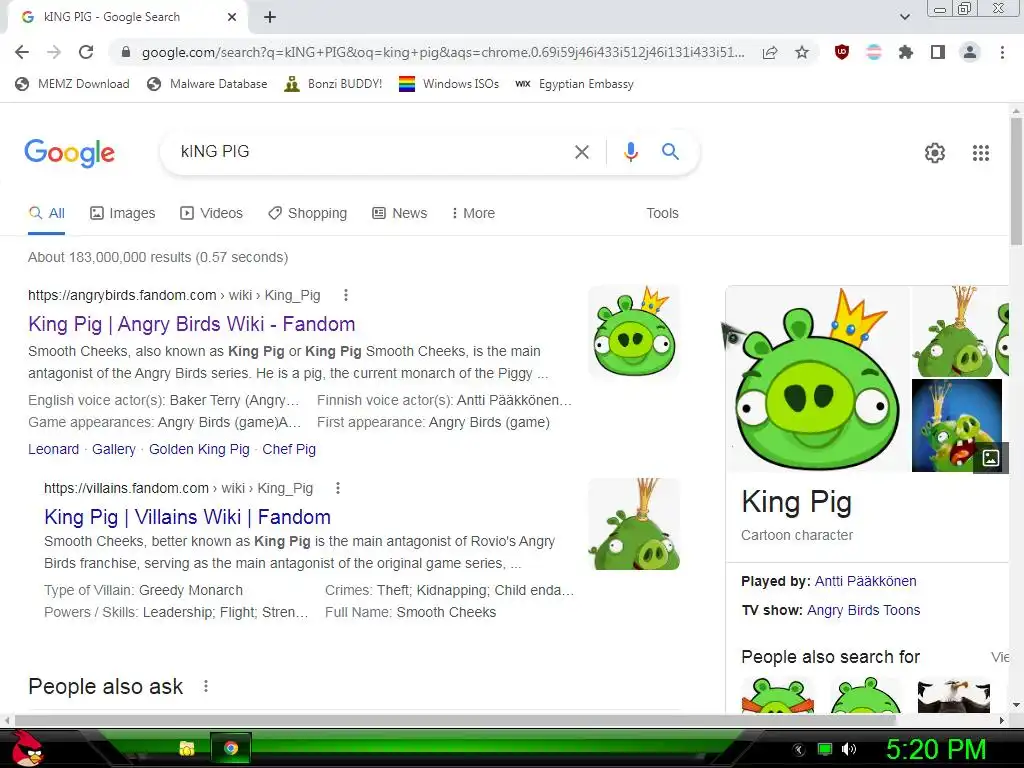Follow the Chef Pig sitelink
Screen dimensions: 1024x768
289,449
